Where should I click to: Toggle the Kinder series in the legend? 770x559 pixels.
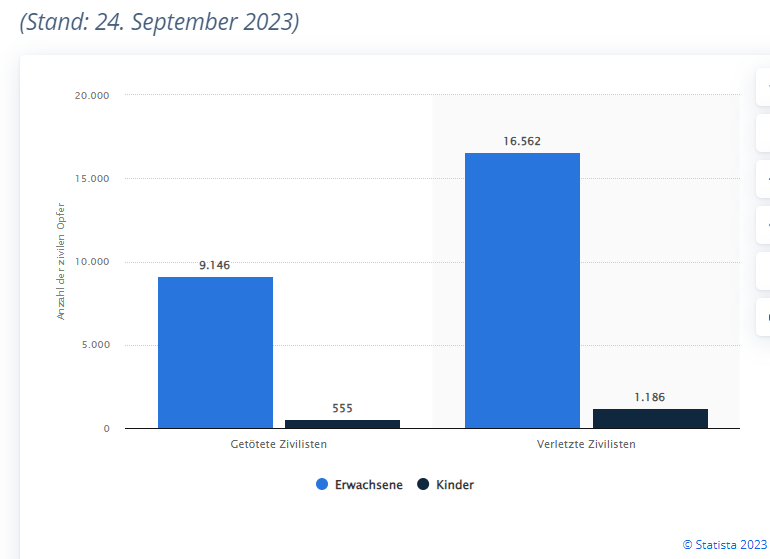(x=454, y=485)
